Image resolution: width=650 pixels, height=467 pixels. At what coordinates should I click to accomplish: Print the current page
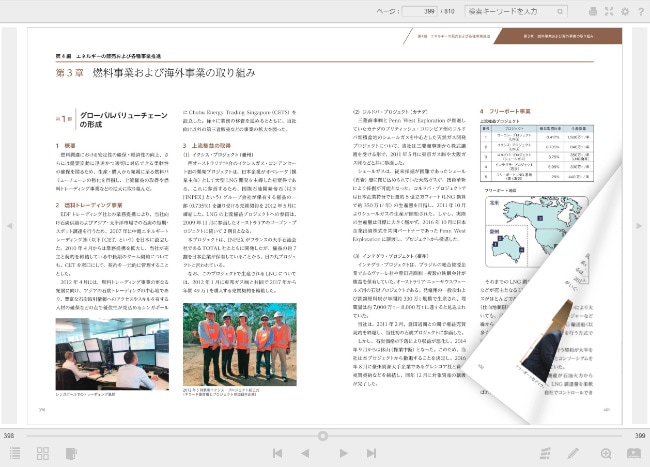593,11
